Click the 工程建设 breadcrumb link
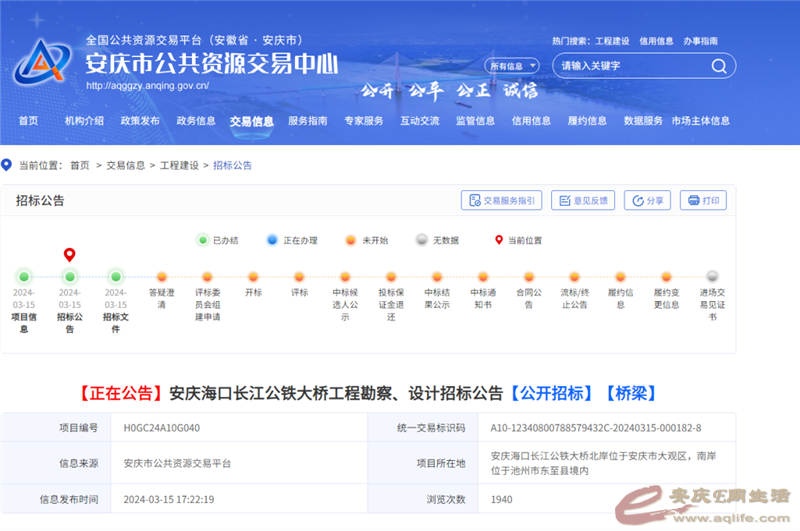This screenshot has width=800, height=531. [x=179, y=165]
